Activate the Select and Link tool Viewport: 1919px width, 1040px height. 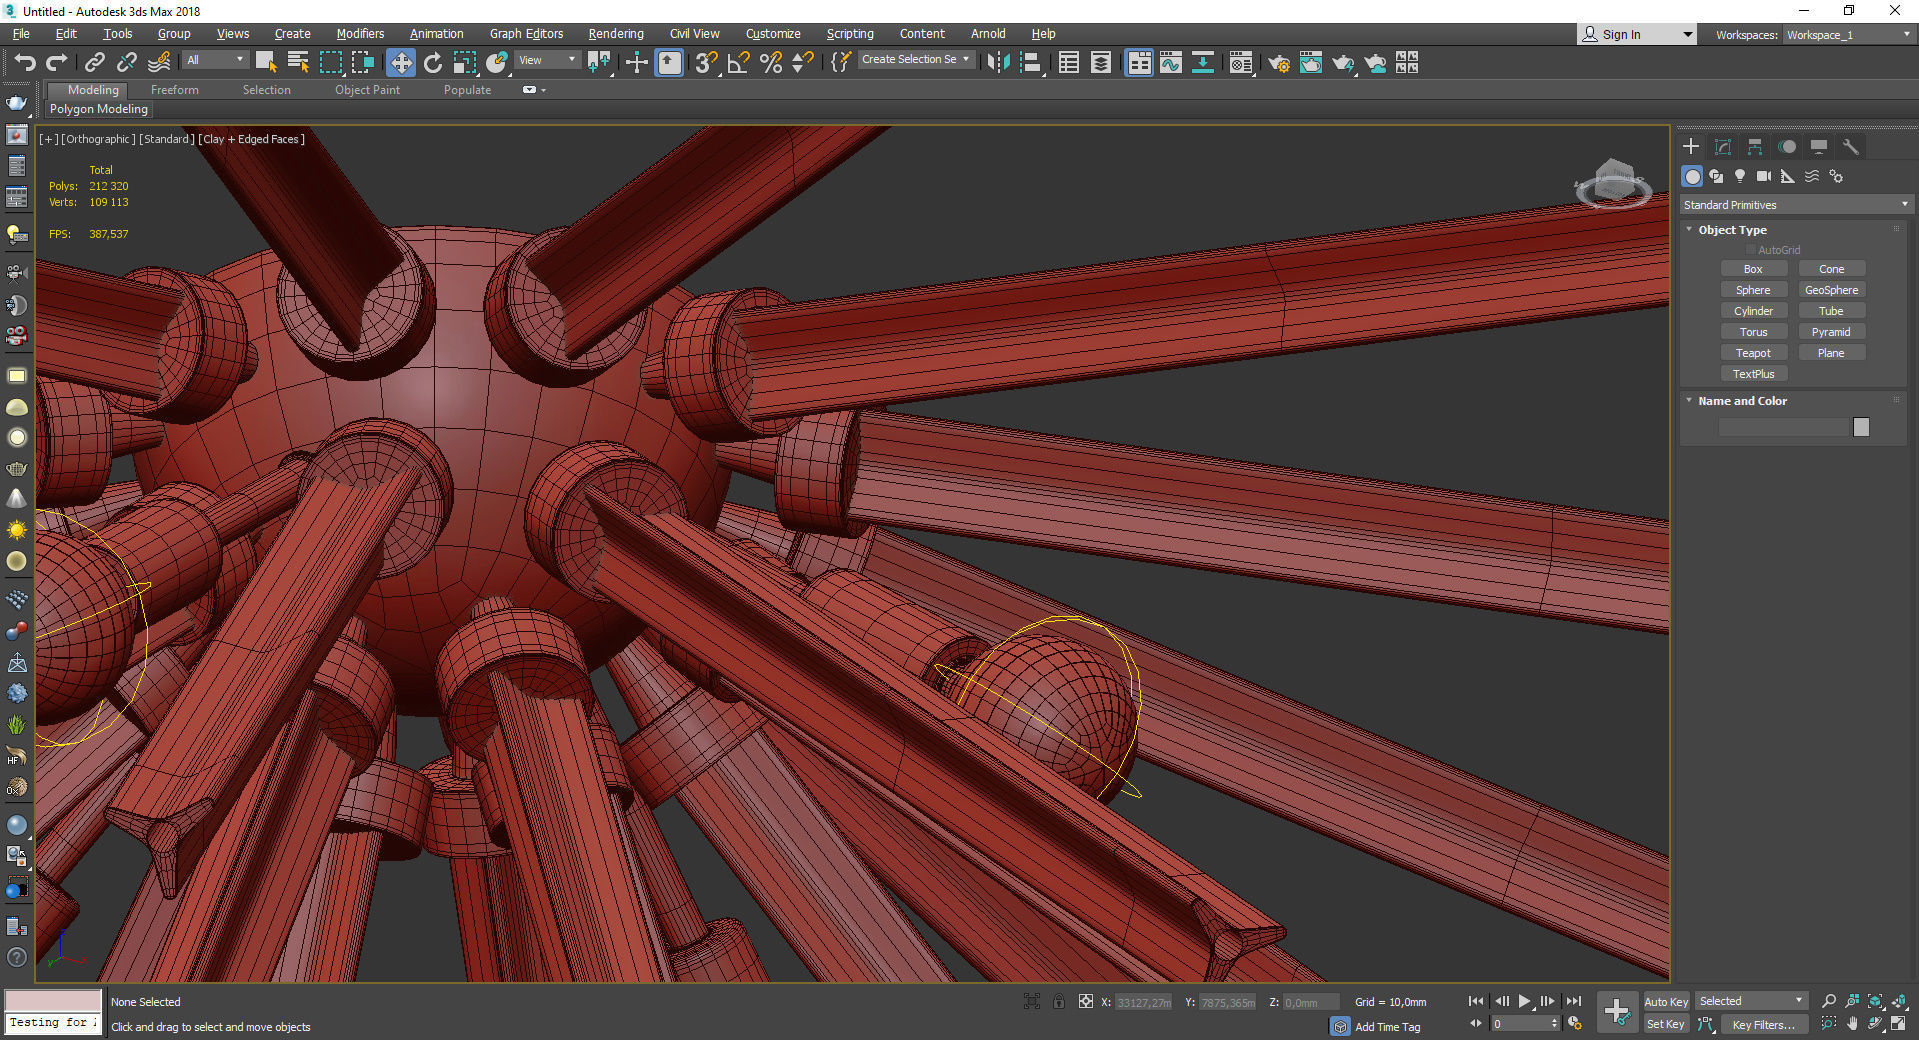(x=95, y=63)
